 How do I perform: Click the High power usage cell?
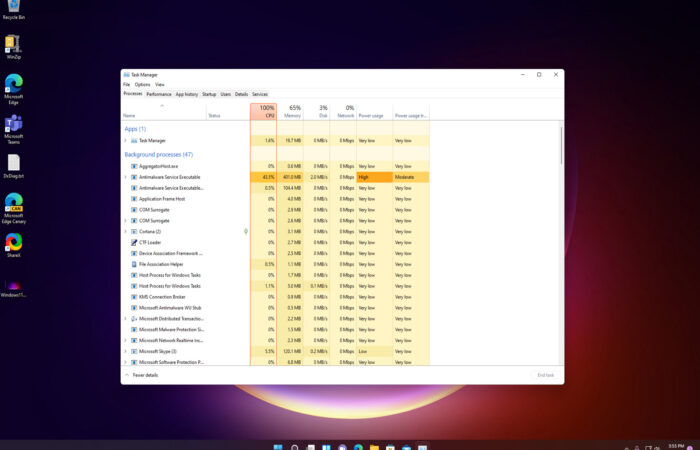pyautogui.click(x=375, y=177)
